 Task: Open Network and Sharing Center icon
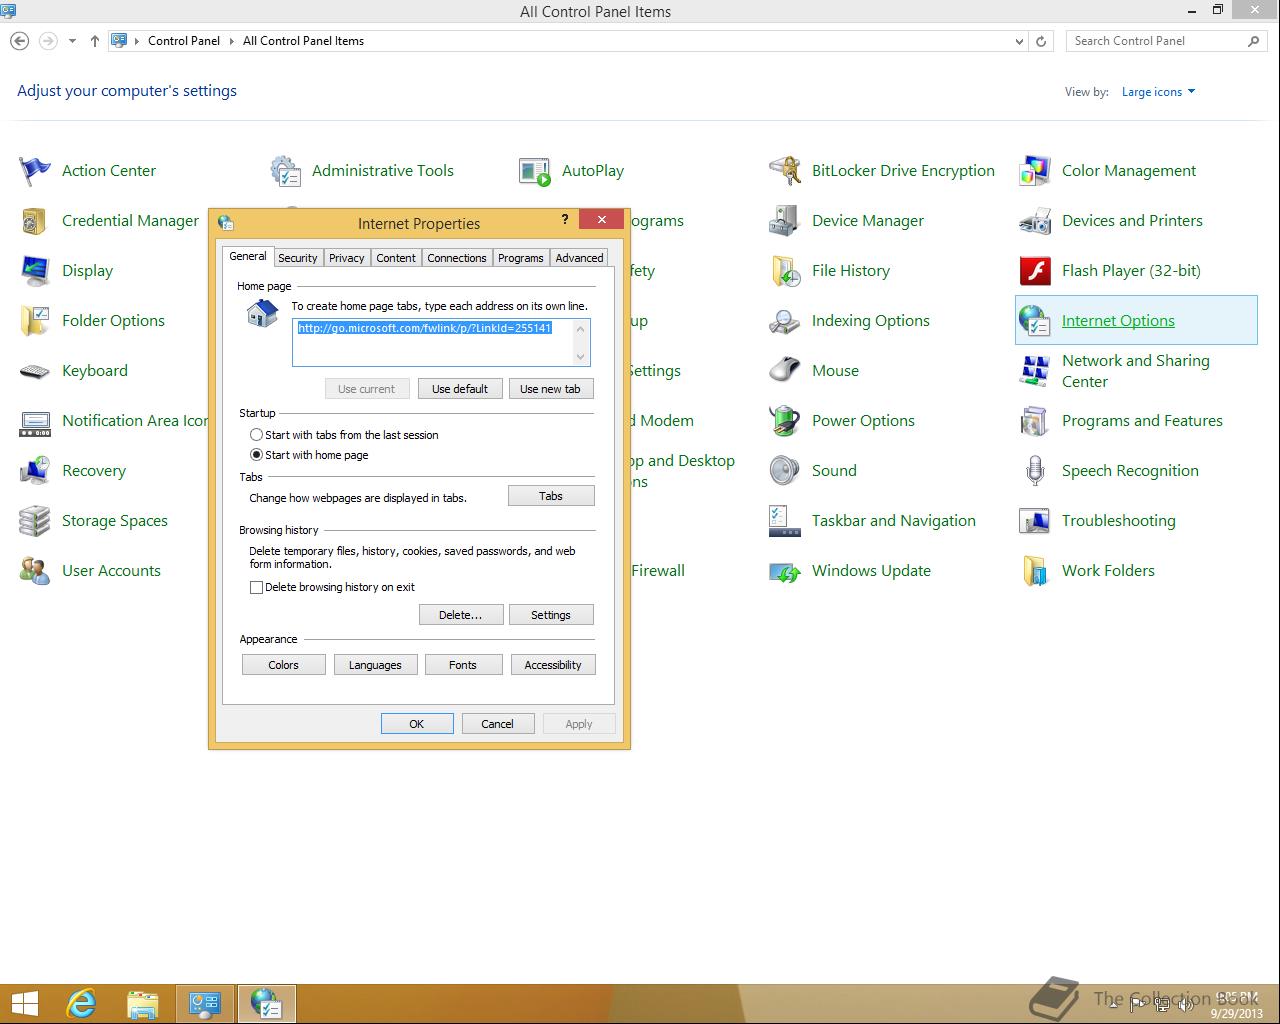(1035, 371)
